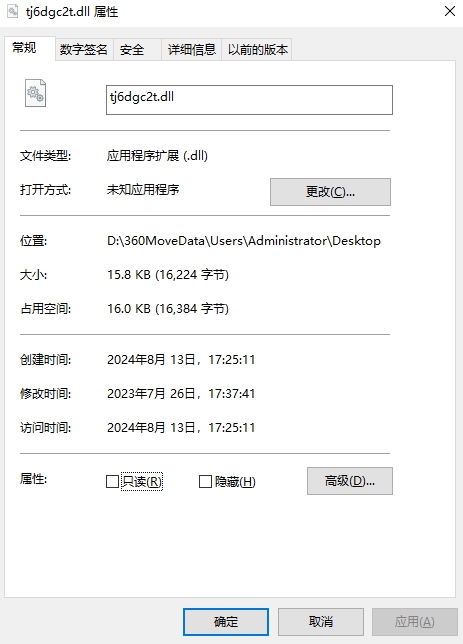The height and width of the screenshot is (644, 463).
Task: Click the 应用(A) button
Action: 415,622
